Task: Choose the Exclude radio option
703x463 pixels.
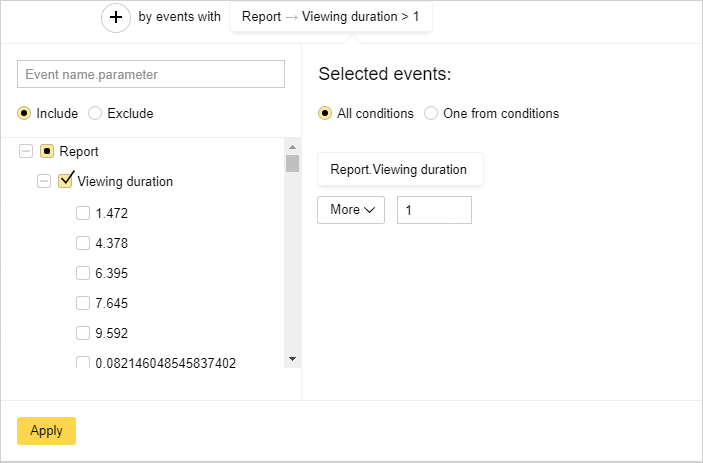Action: pos(95,113)
